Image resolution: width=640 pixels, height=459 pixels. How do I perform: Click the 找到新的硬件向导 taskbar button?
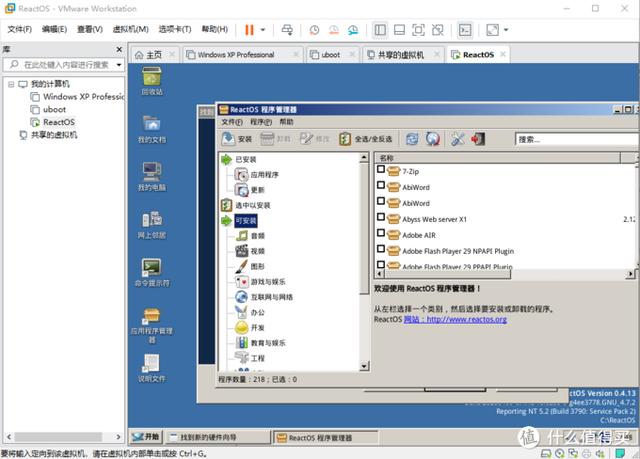[219, 437]
